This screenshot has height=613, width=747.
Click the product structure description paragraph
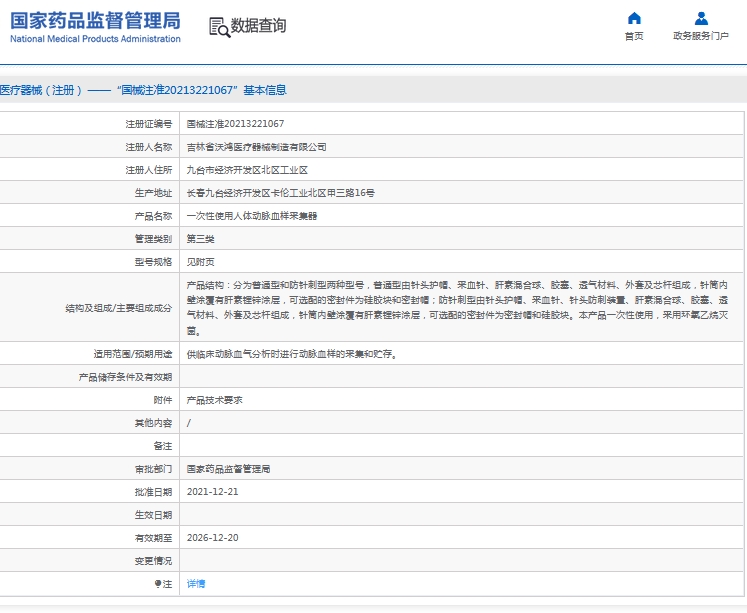click(x=457, y=308)
